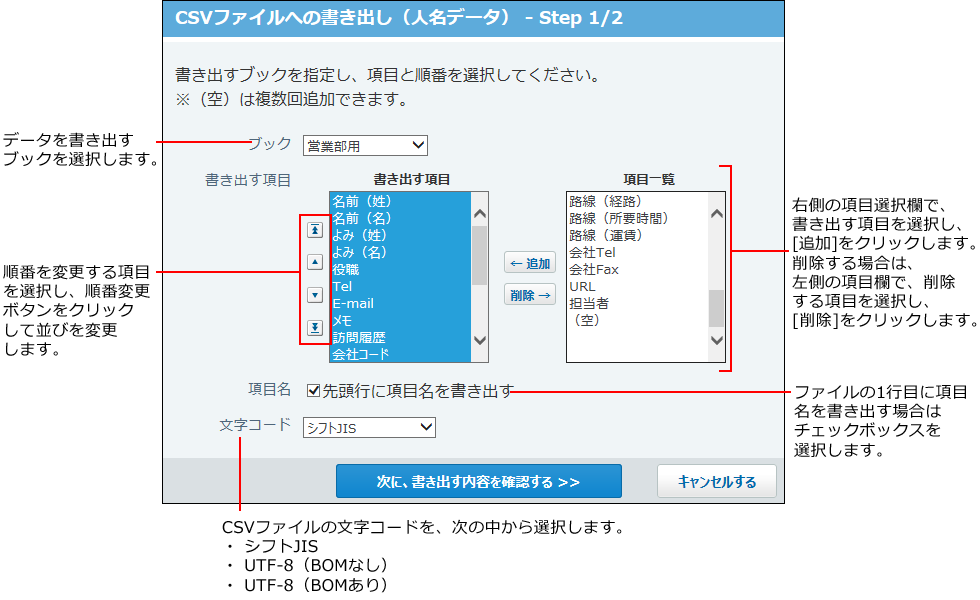
Task: Select 路線（経路） in 項目一覧 list
Action: 638,201
